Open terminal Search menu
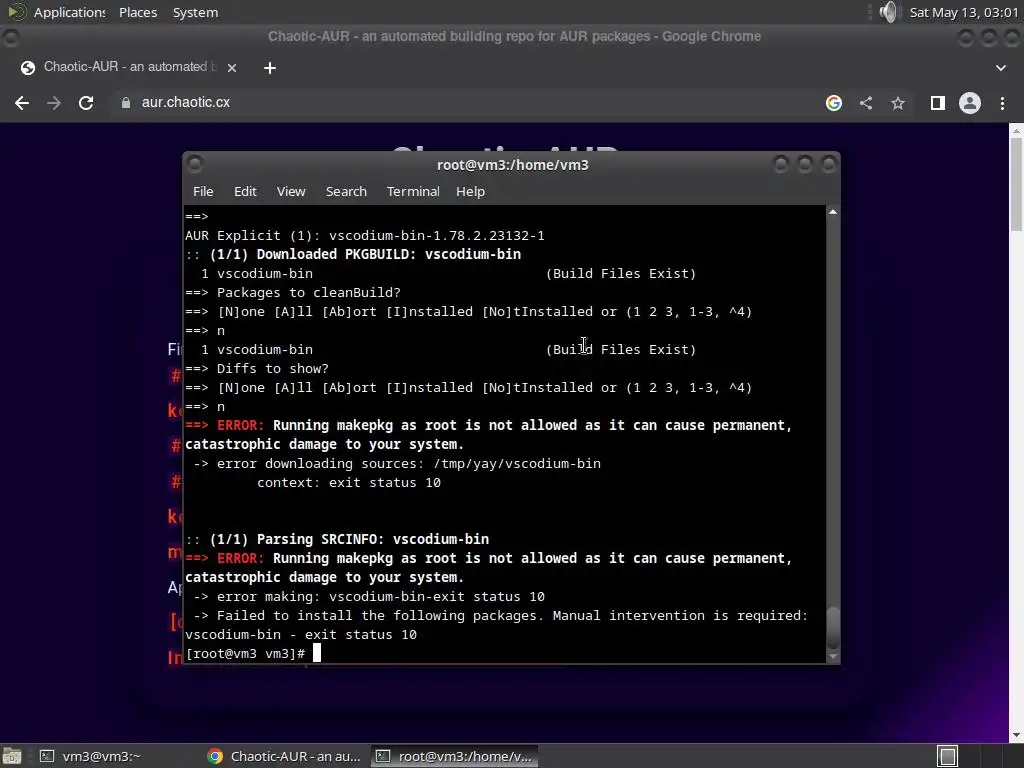 (346, 191)
